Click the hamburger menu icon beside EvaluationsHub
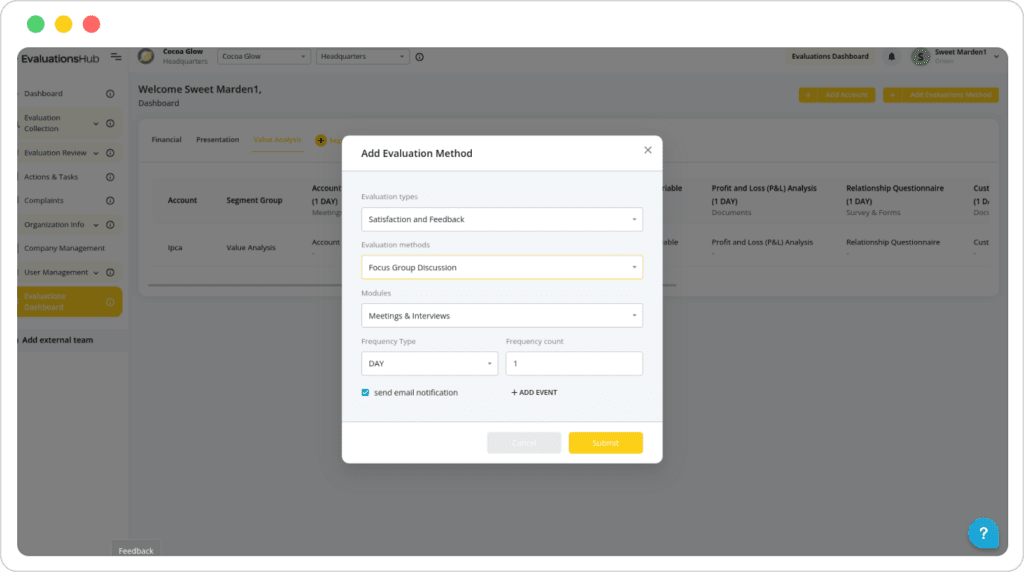This screenshot has height=572, width=1024. pos(117,57)
